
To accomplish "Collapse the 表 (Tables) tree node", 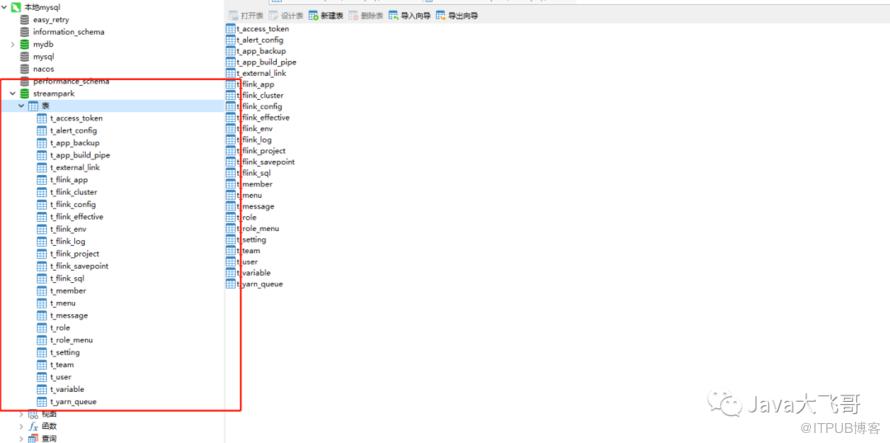I will pyautogui.click(x=22, y=106).
